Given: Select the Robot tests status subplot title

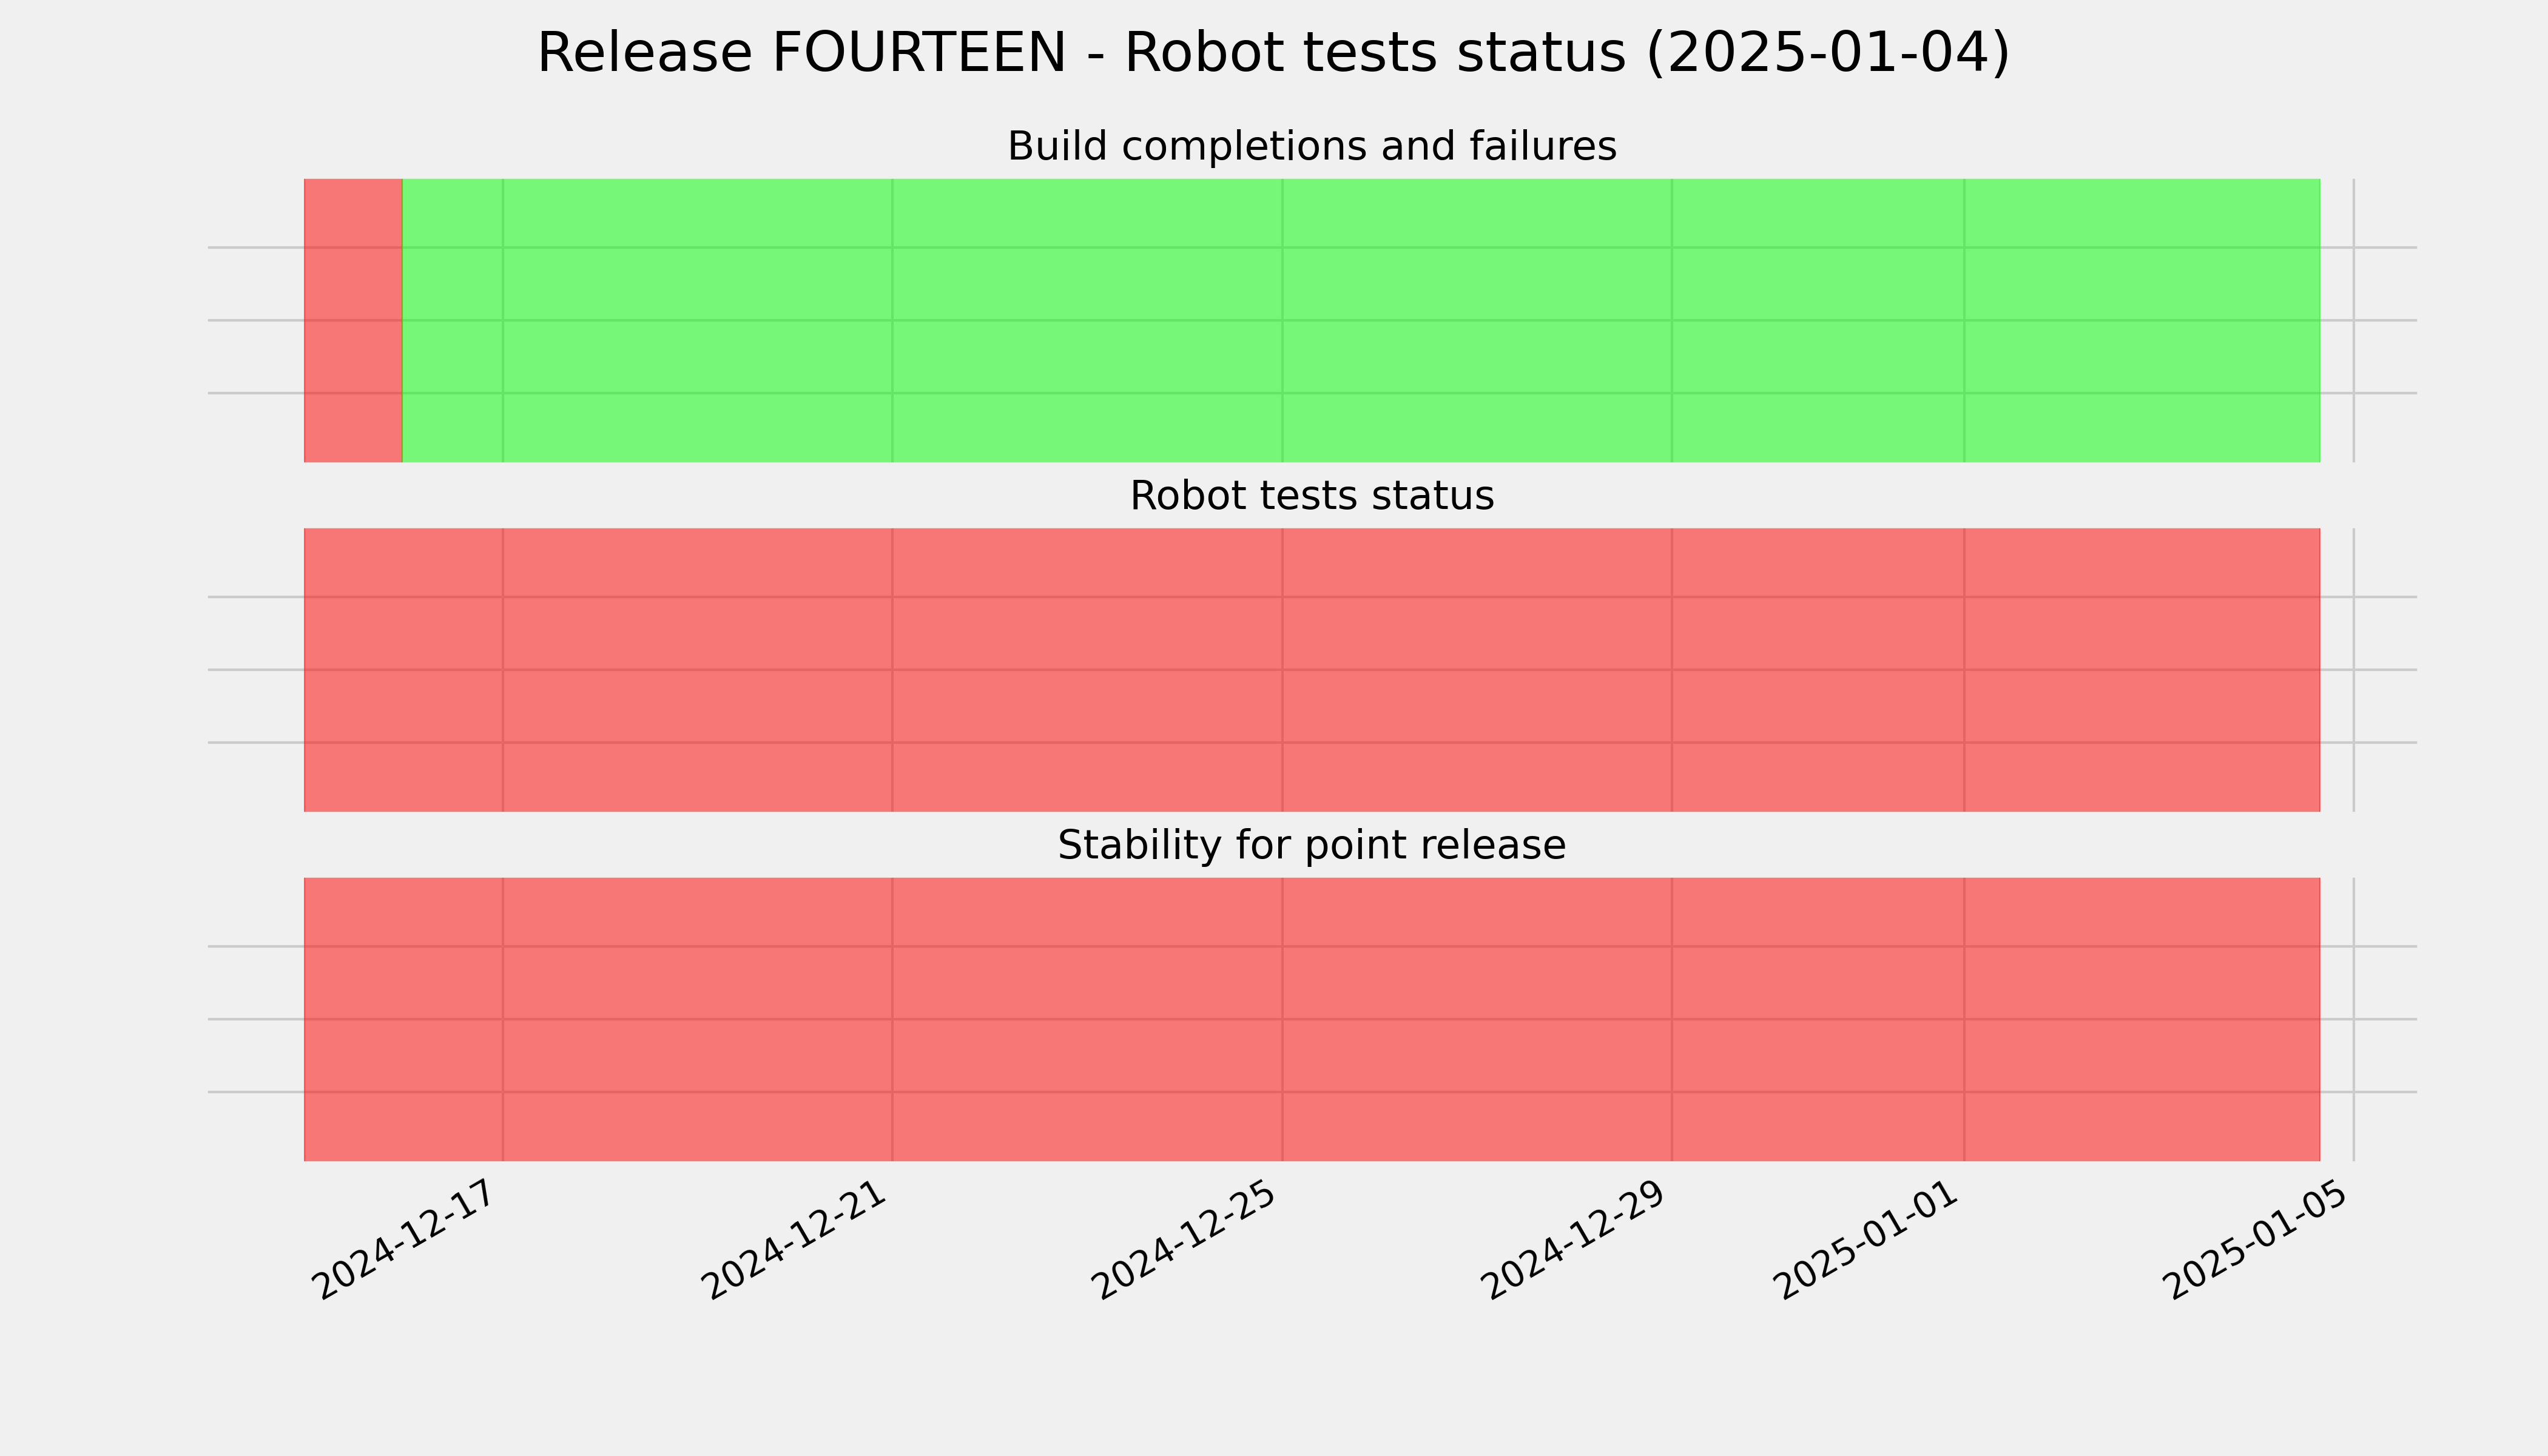Looking at the screenshot, I should (1311, 496).
